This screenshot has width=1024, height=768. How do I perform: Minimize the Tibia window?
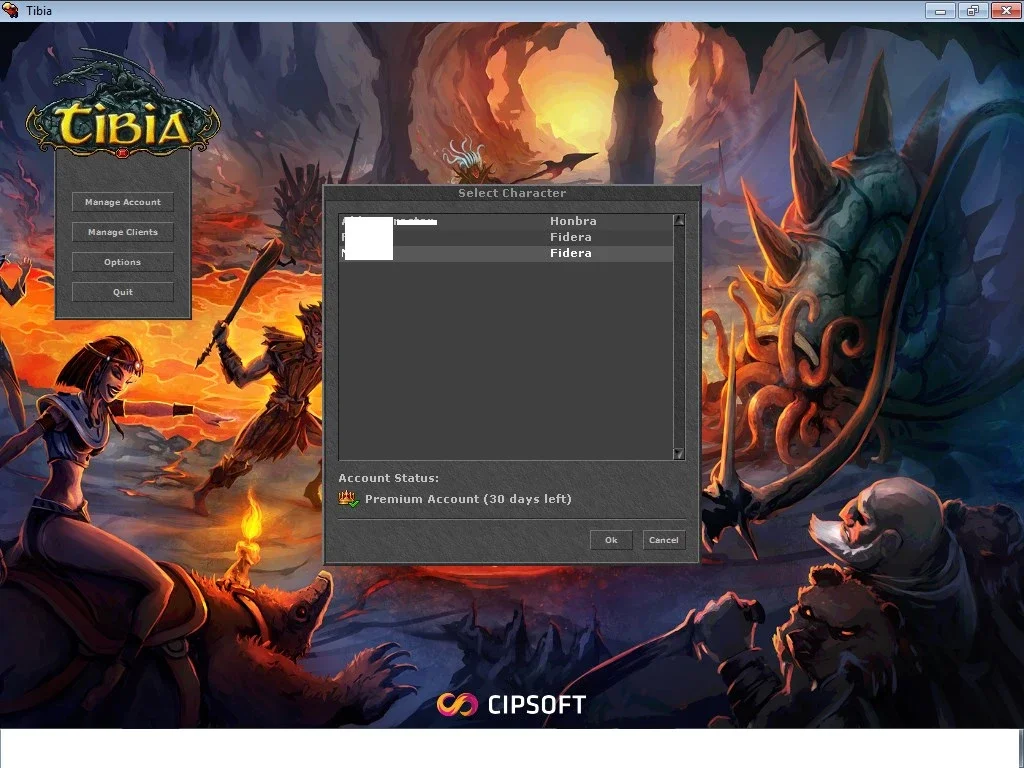[x=940, y=10]
